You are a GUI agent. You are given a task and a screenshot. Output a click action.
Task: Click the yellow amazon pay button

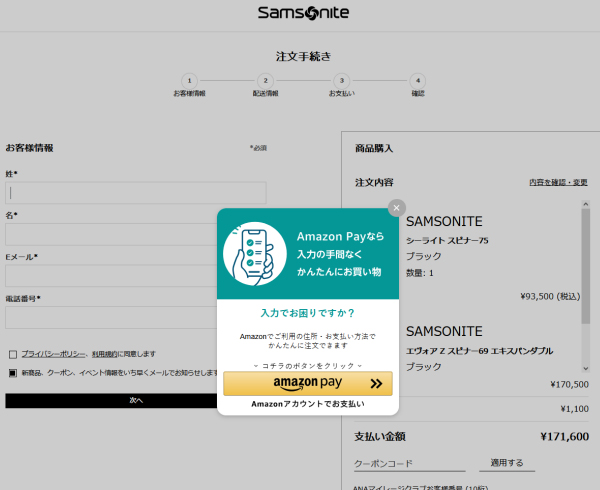tap(308, 383)
